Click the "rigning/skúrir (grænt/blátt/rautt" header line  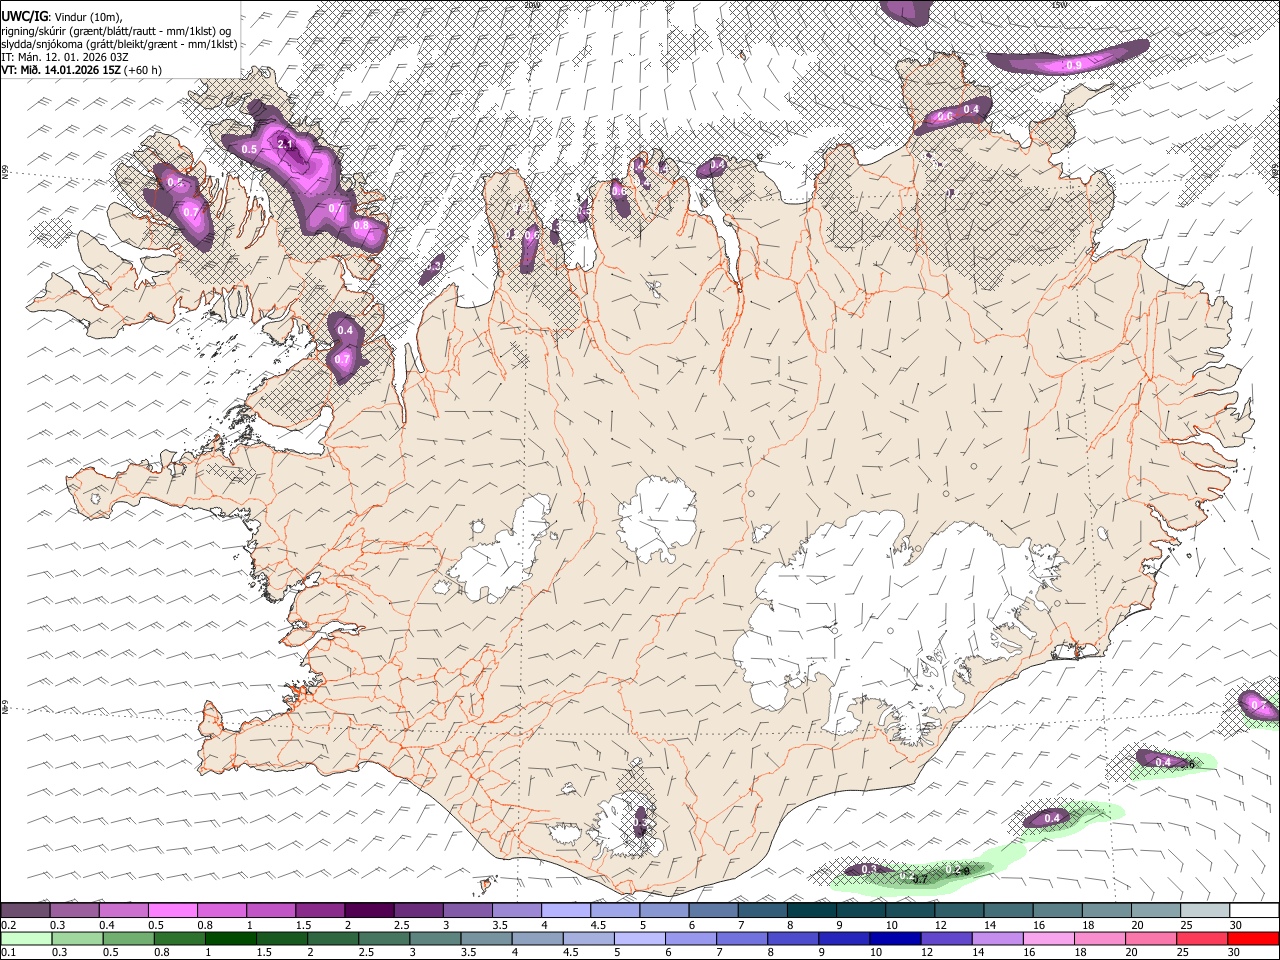[116, 31]
